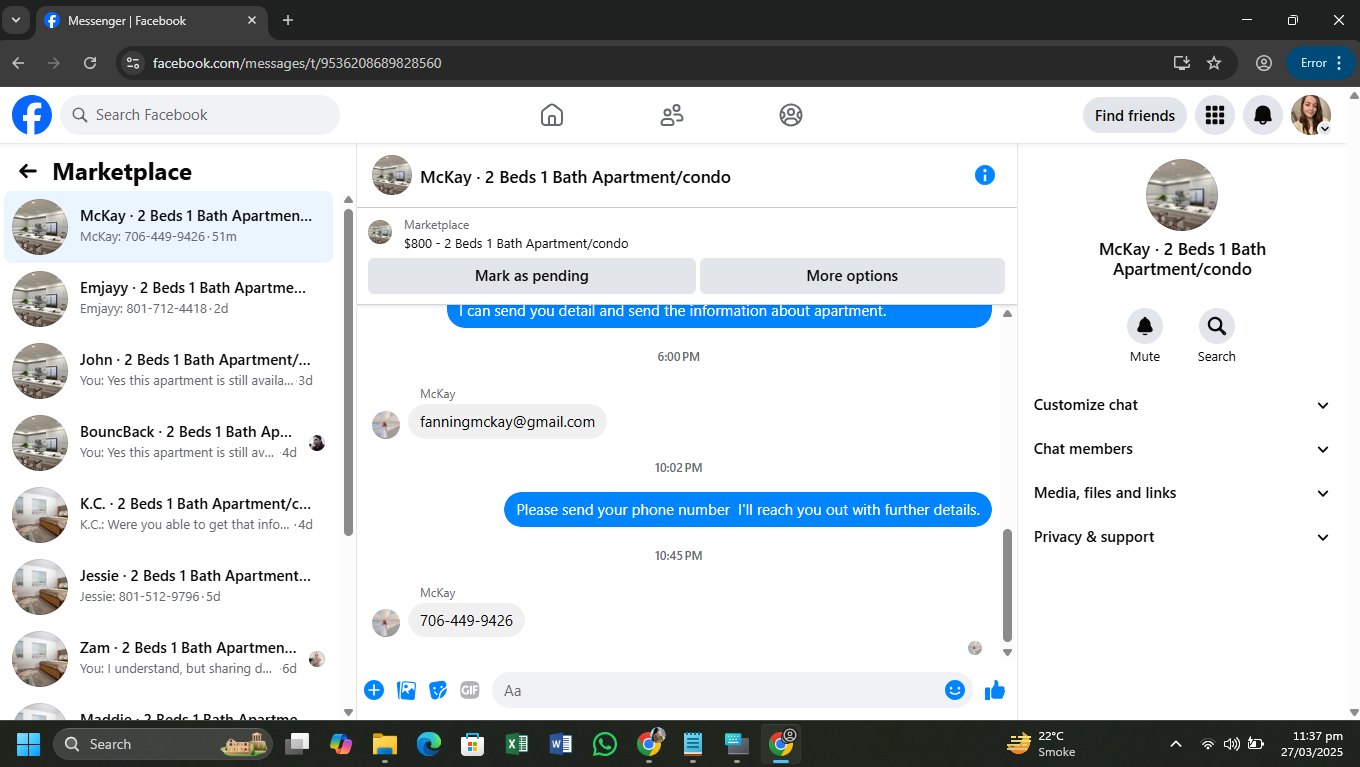The height and width of the screenshot is (767, 1360).
Task: Choose a sticker from the composer
Action: coord(438,690)
